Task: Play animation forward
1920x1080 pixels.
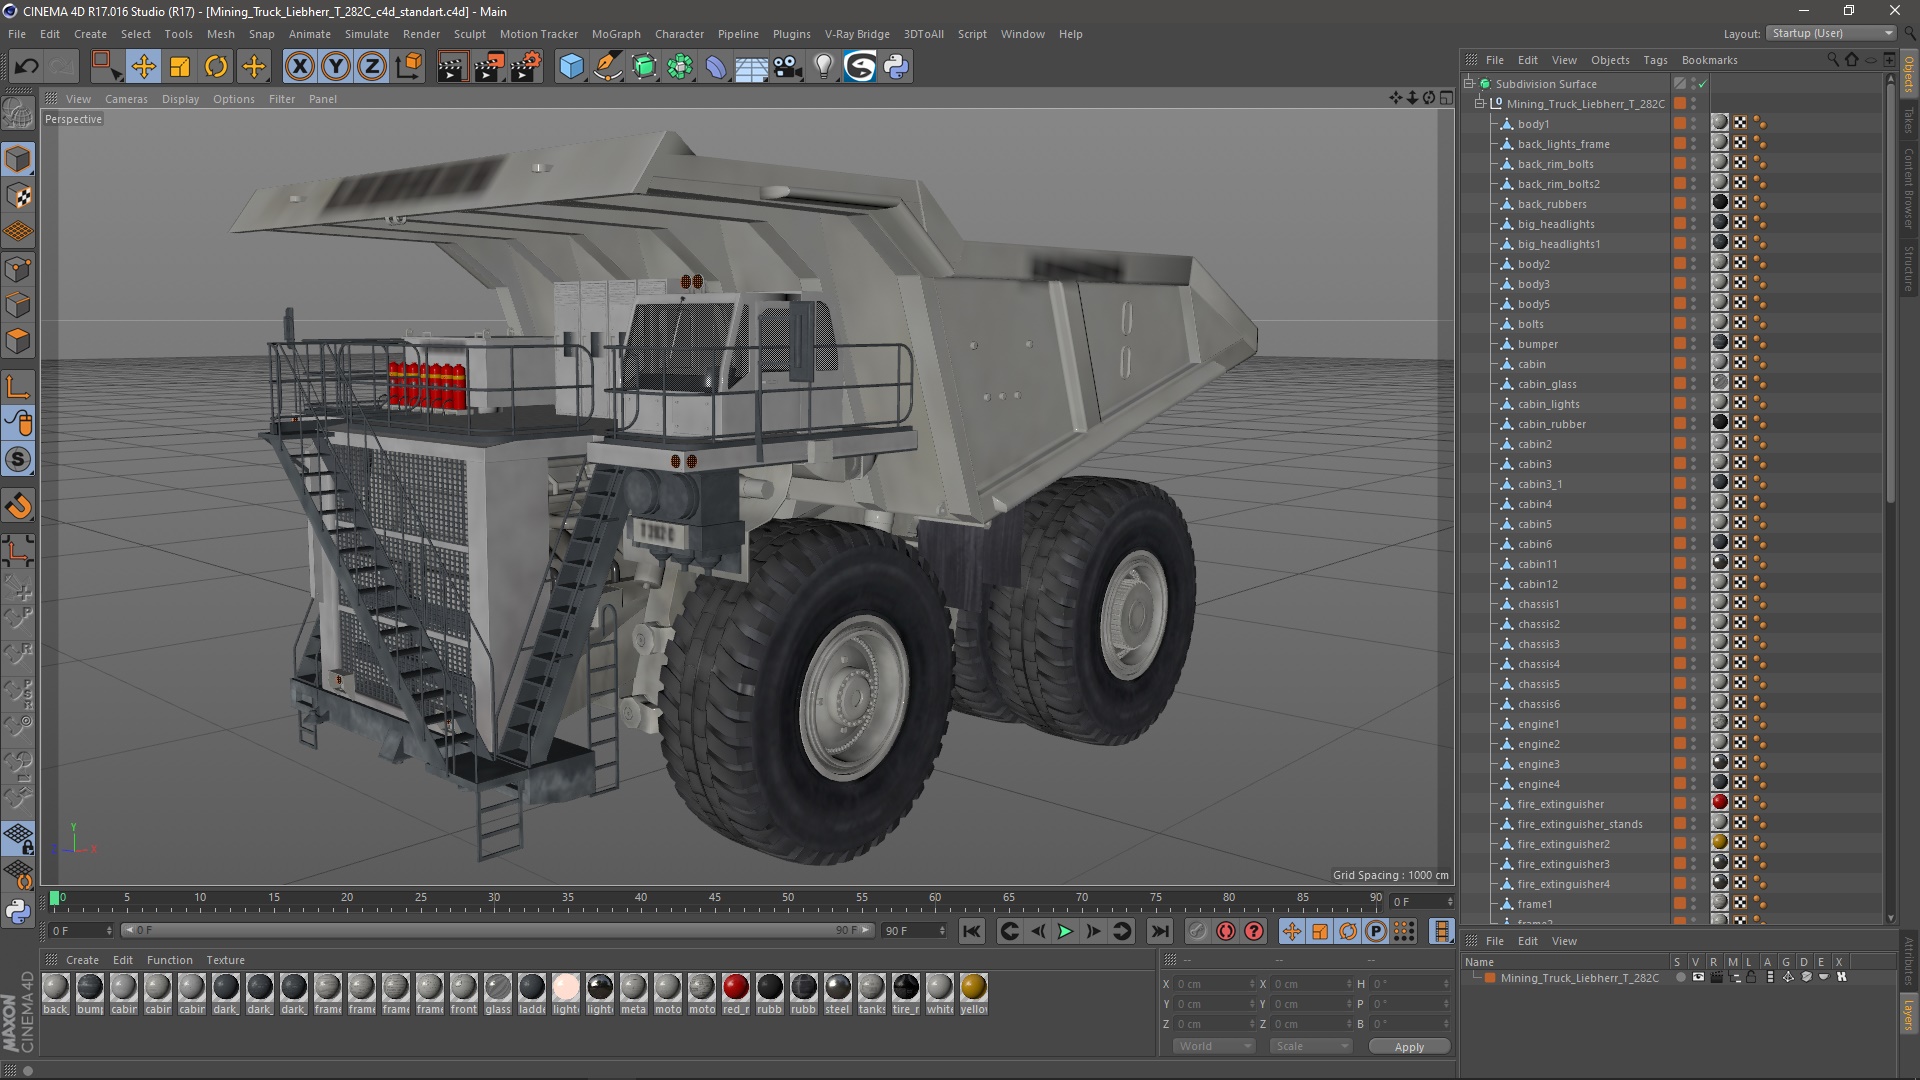Action: click(x=1066, y=931)
